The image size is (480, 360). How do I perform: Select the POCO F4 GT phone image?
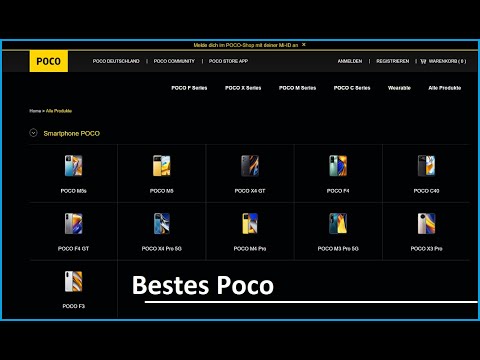coord(73,223)
